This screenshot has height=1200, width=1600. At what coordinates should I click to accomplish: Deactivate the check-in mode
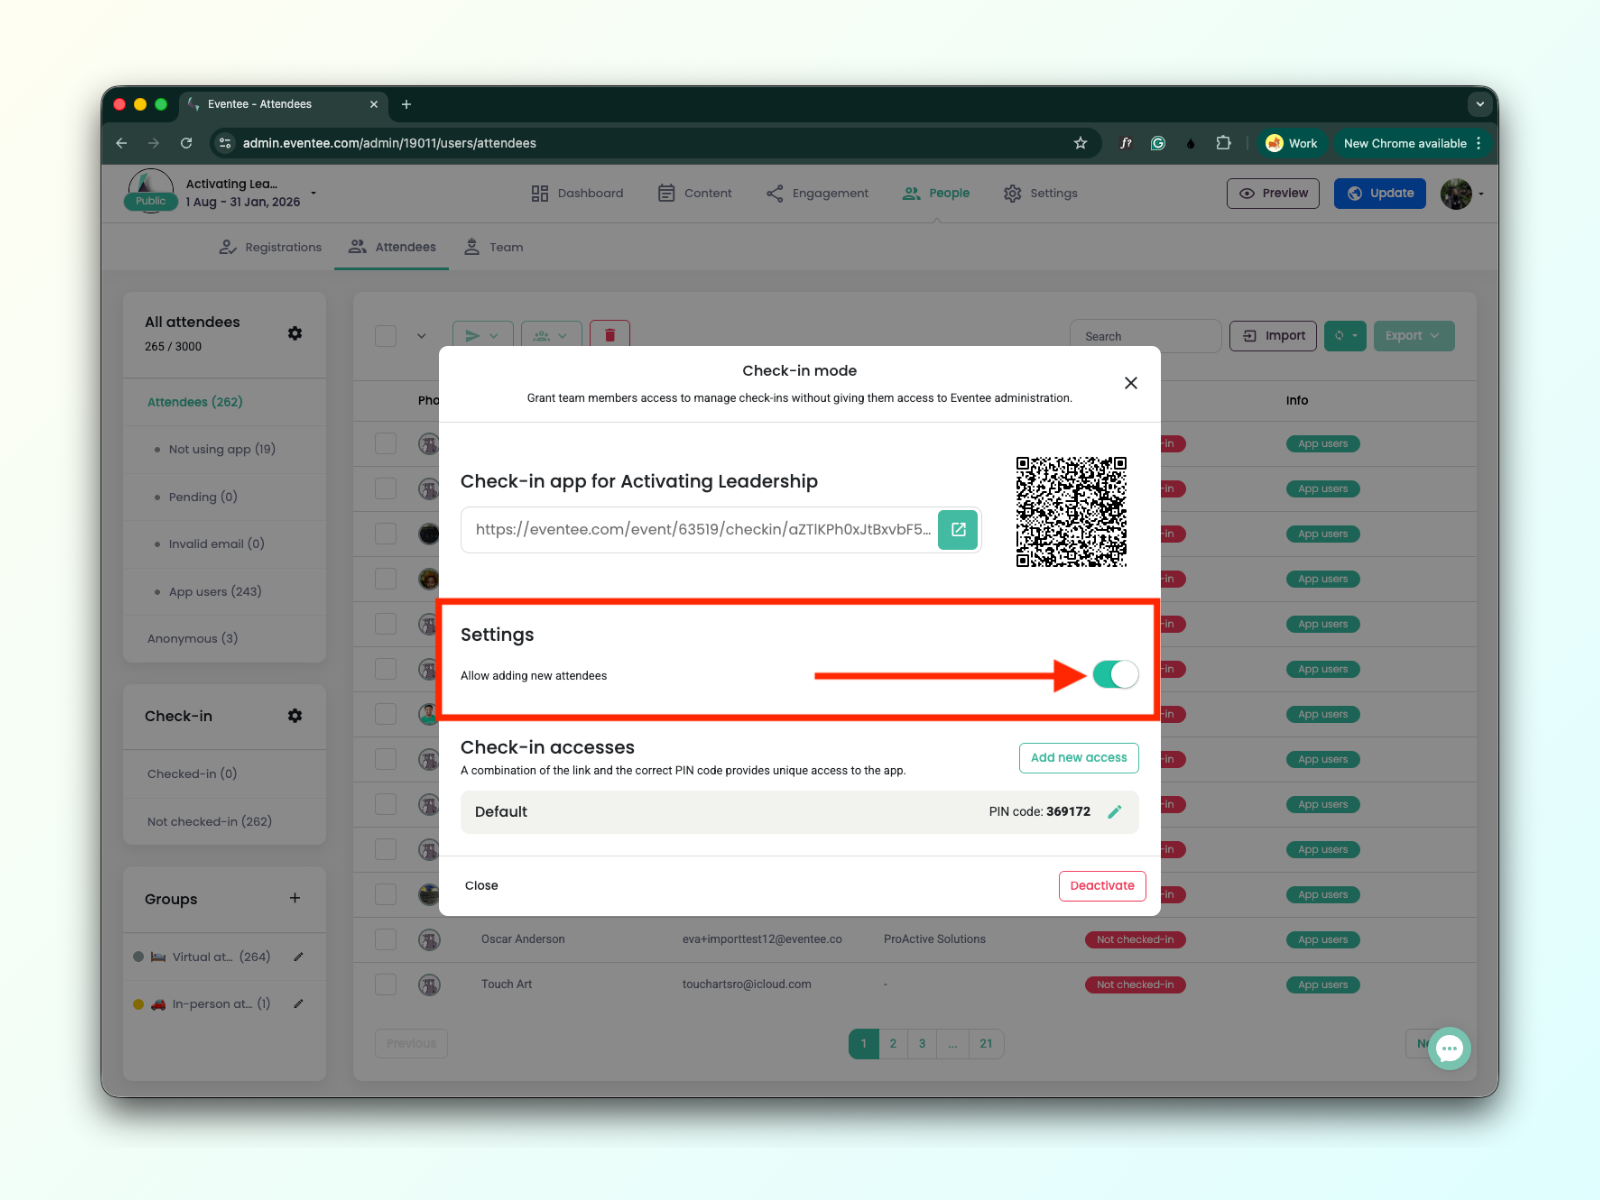(1102, 886)
